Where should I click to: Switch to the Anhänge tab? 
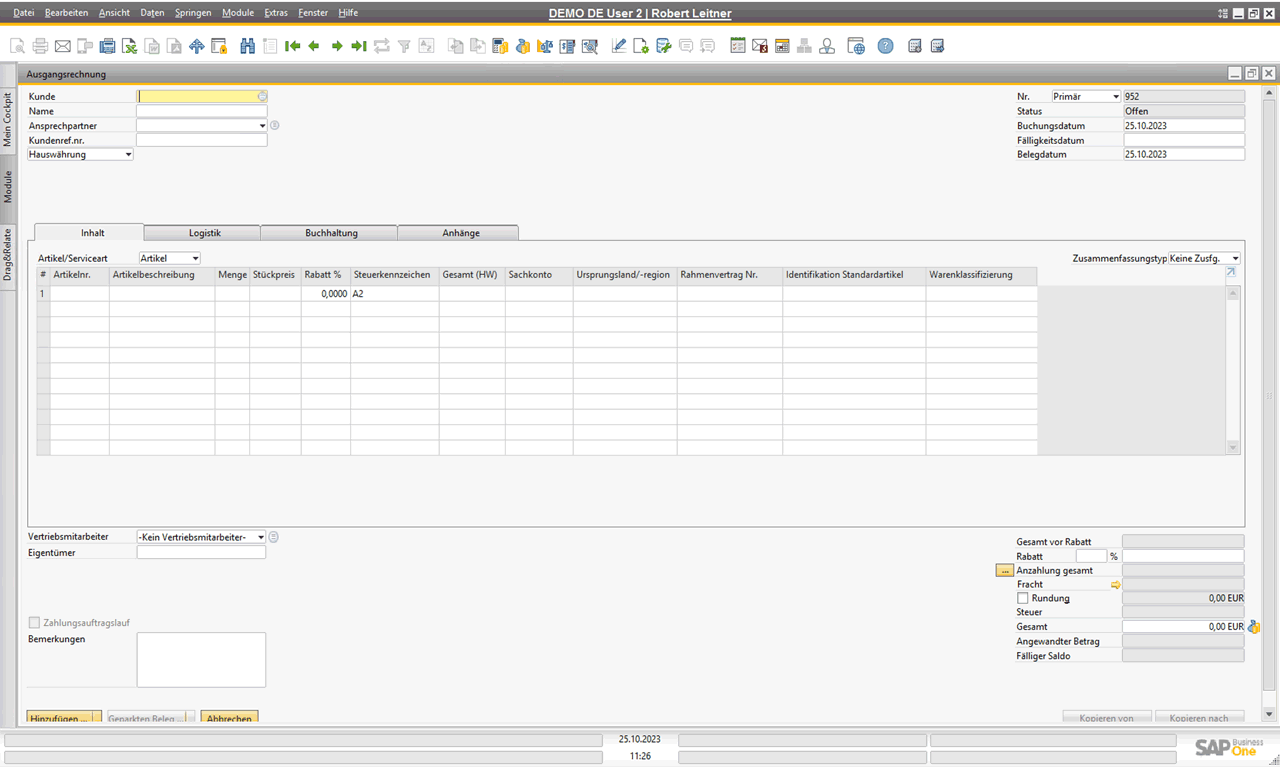460,233
